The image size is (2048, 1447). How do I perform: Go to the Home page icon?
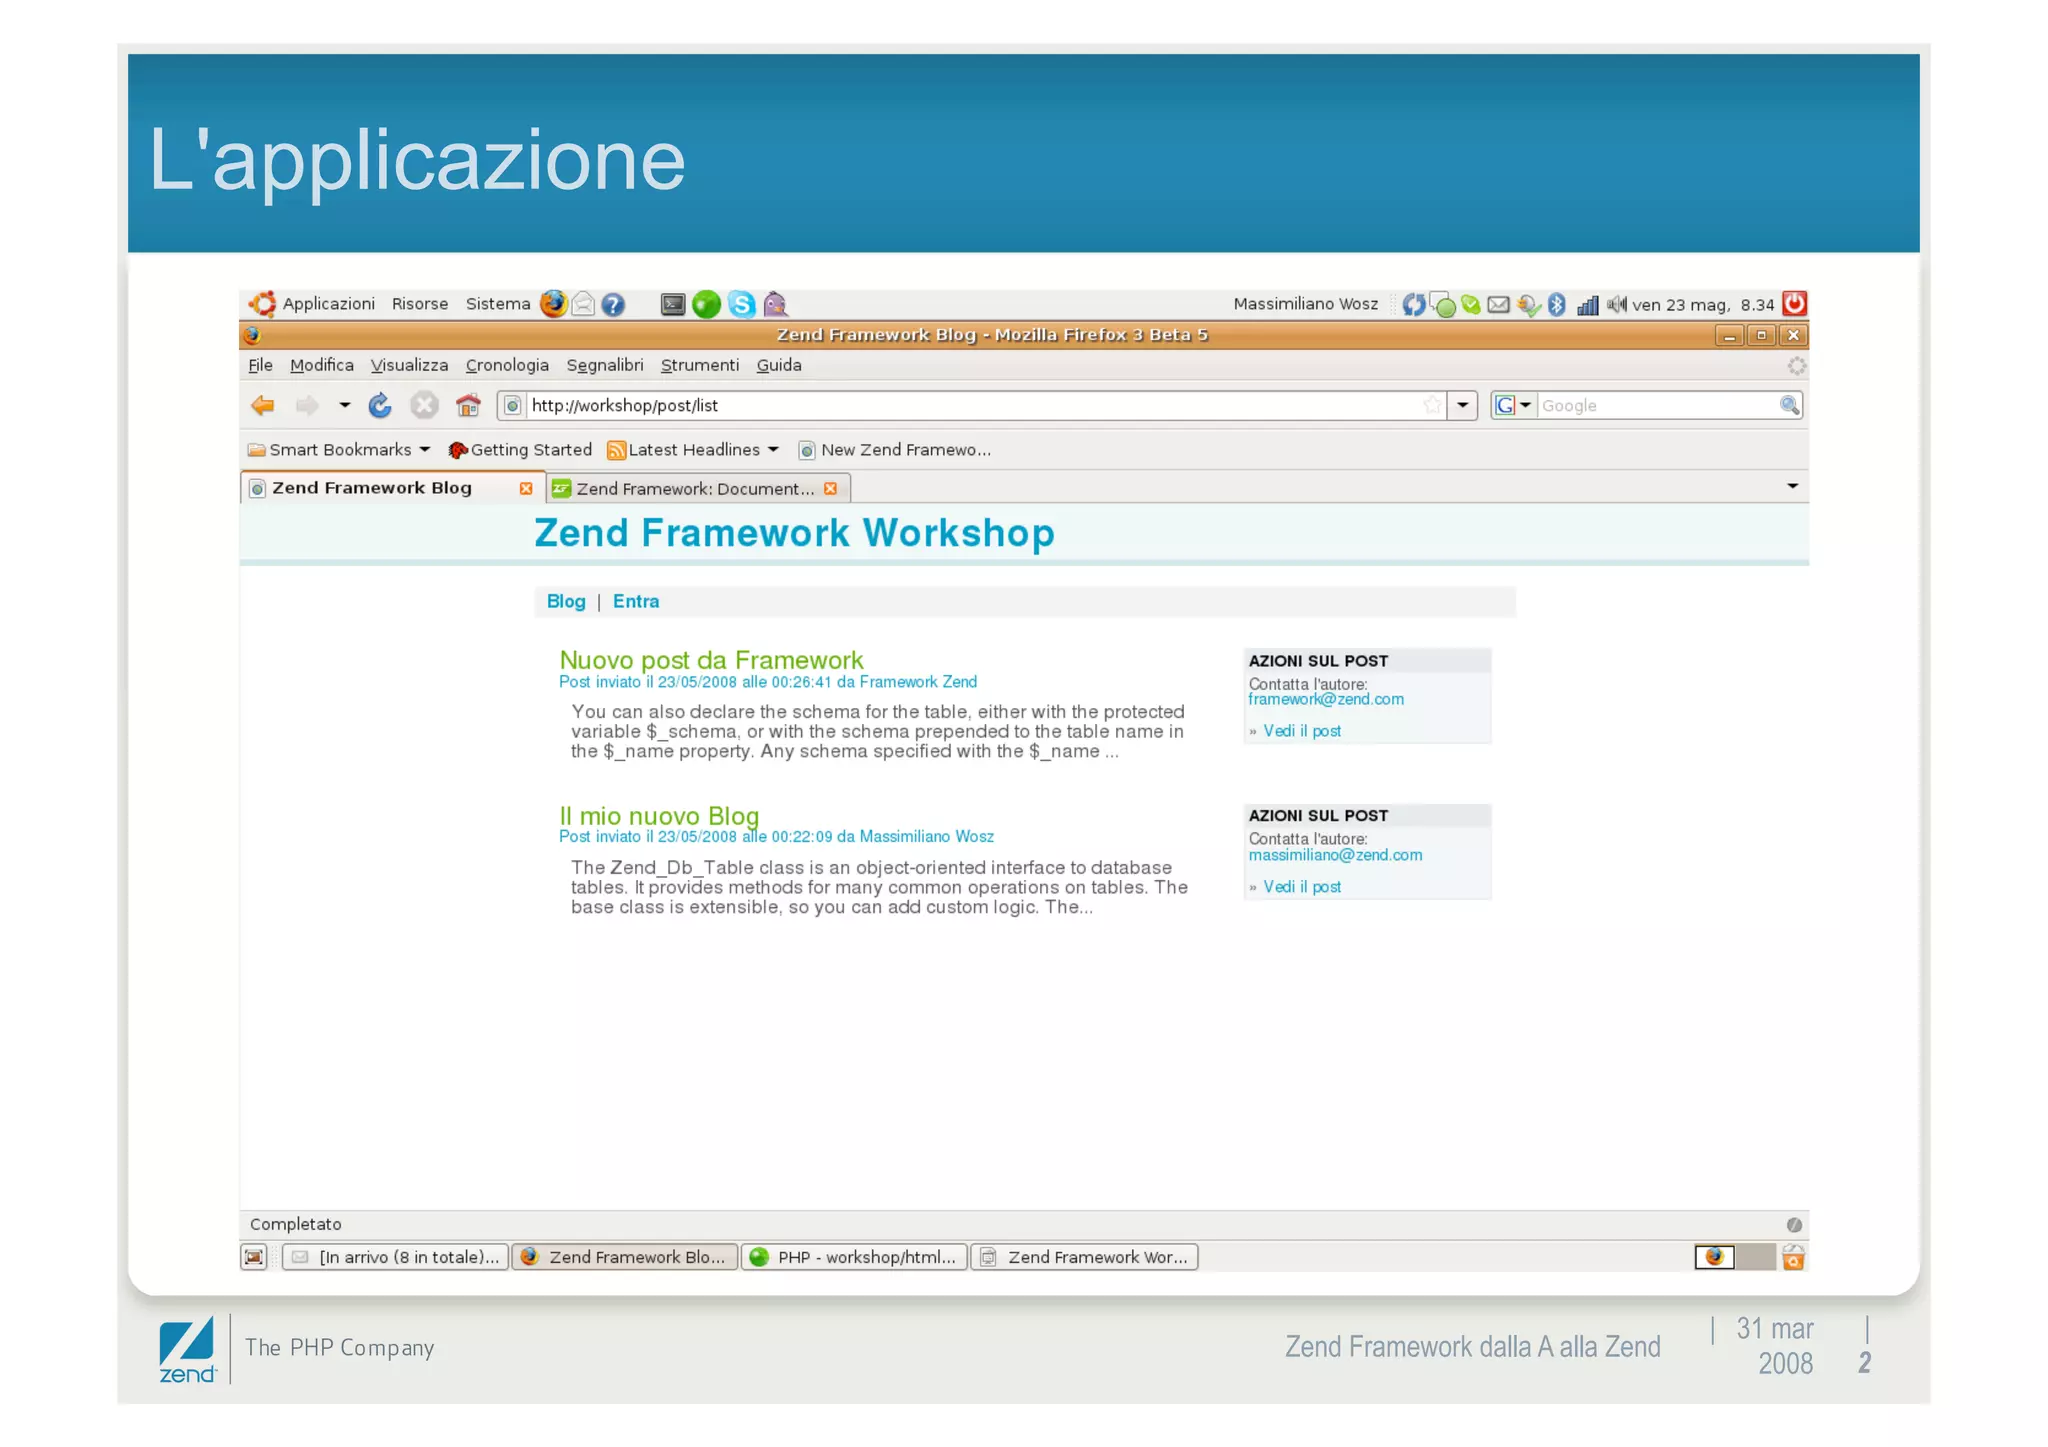click(468, 405)
